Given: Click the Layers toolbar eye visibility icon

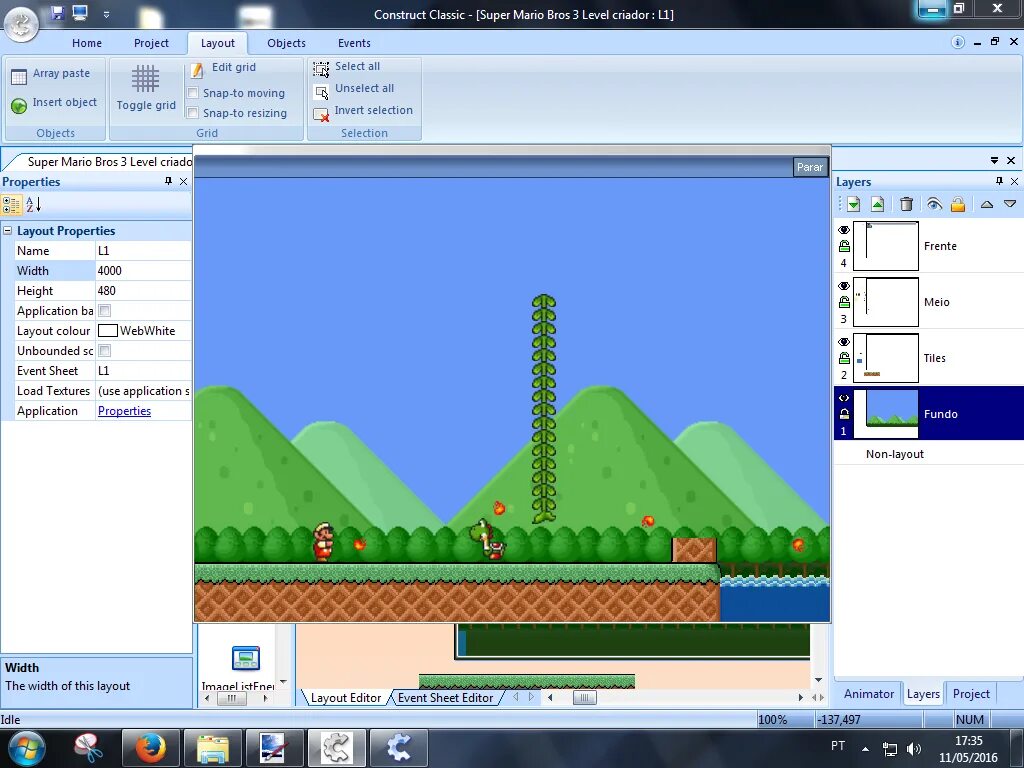Looking at the screenshot, I should 934,204.
